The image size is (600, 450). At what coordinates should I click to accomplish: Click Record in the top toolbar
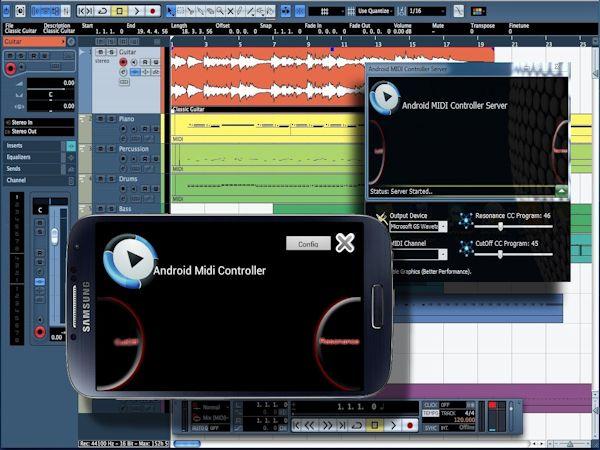[153, 11]
